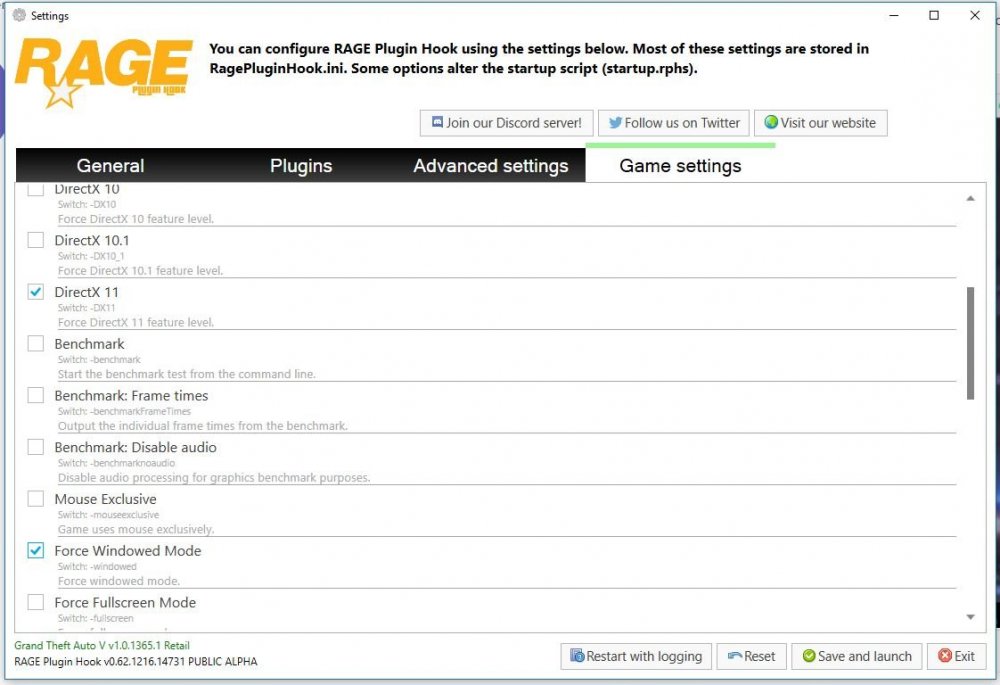Minimize the Settings window
This screenshot has width=1000, height=685.
(894, 15)
